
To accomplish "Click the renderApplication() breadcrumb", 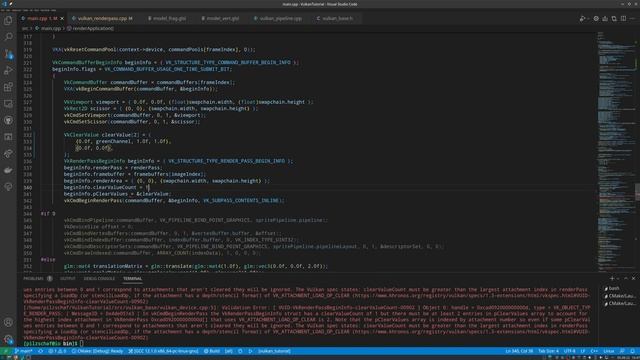I will click(x=91, y=29).
